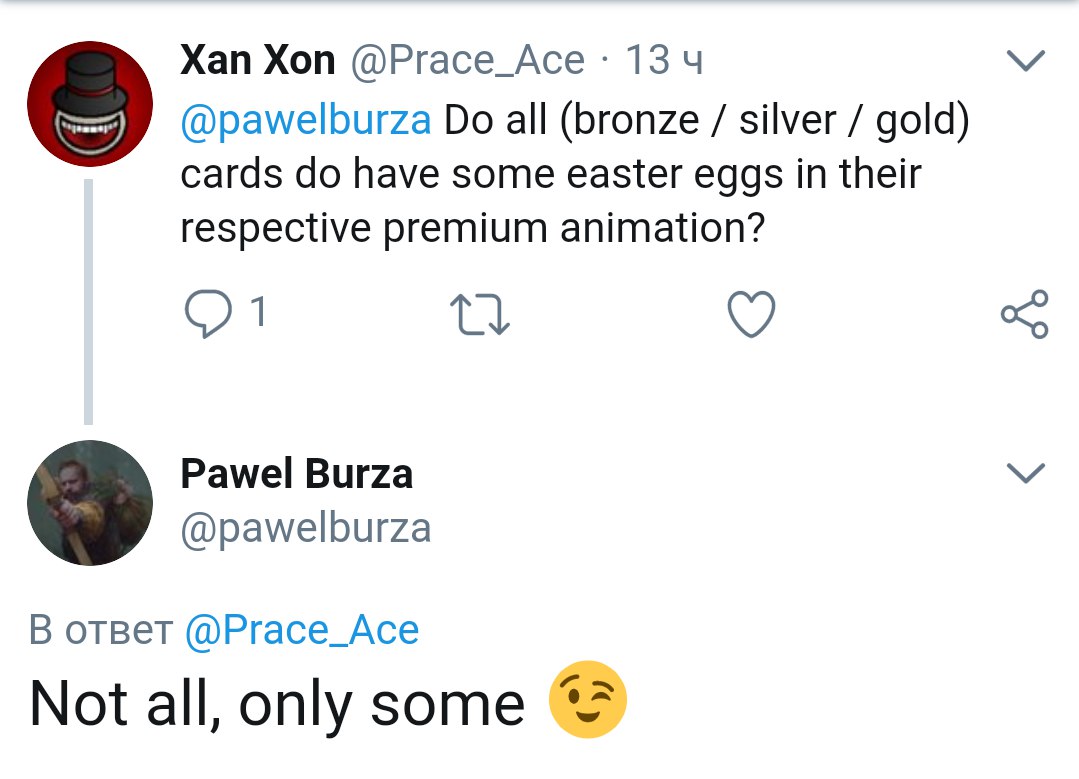Click the winking face emoji
The height and width of the screenshot is (779, 1079).
[x=588, y=700]
